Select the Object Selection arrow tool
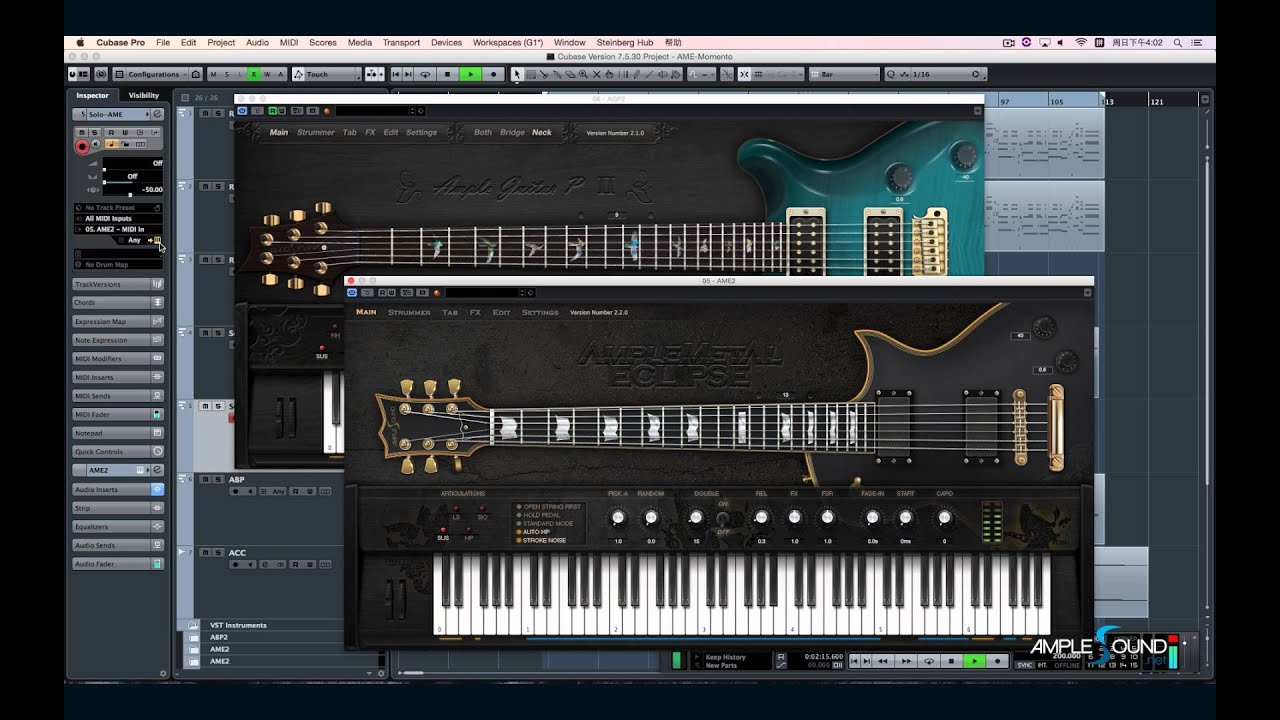The image size is (1280, 720). coord(517,74)
